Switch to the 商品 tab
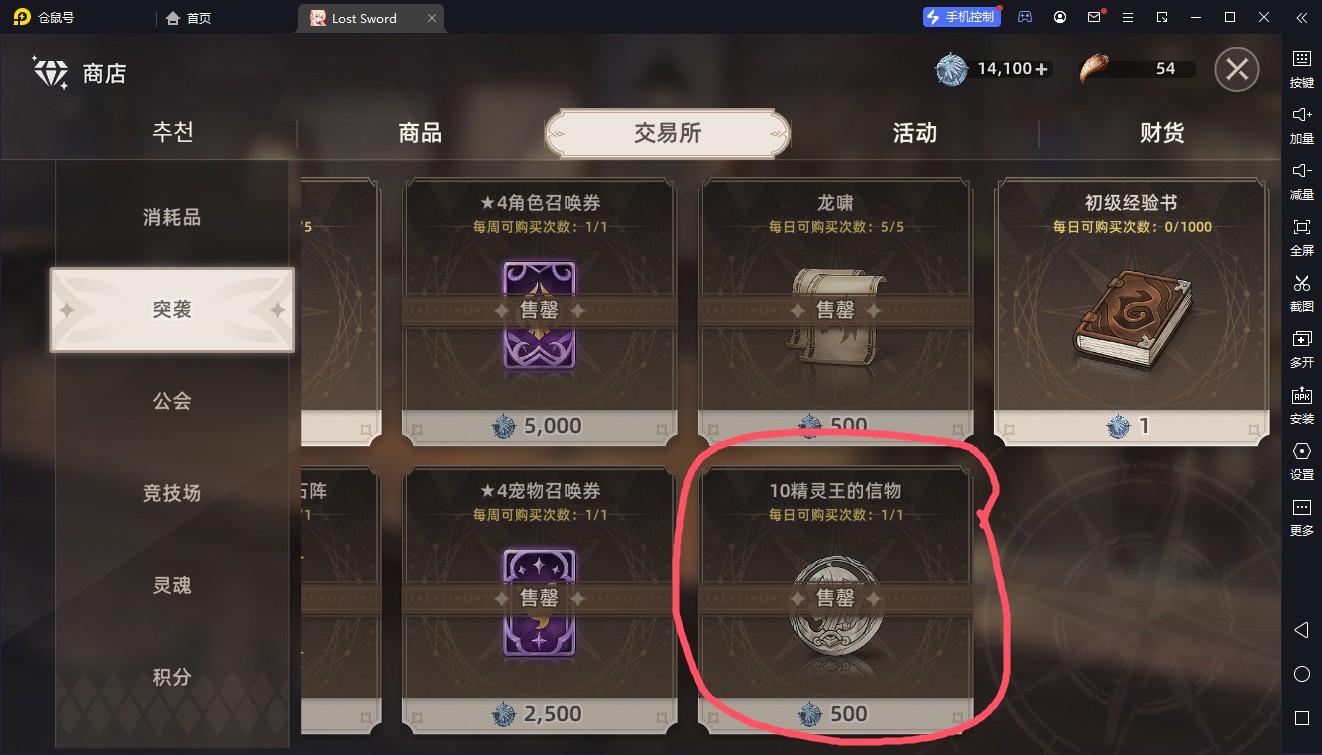The height and width of the screenshot is (755, 1322). 420,133
